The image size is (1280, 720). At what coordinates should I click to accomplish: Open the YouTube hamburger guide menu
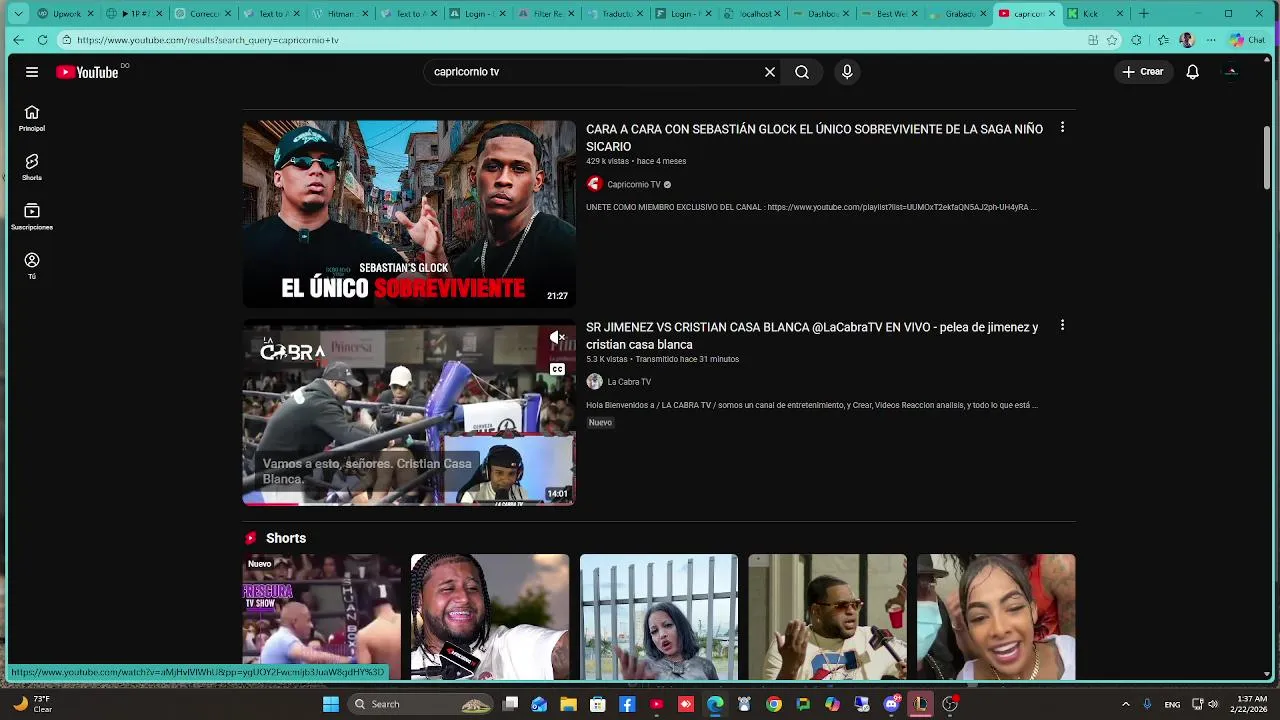32,72
